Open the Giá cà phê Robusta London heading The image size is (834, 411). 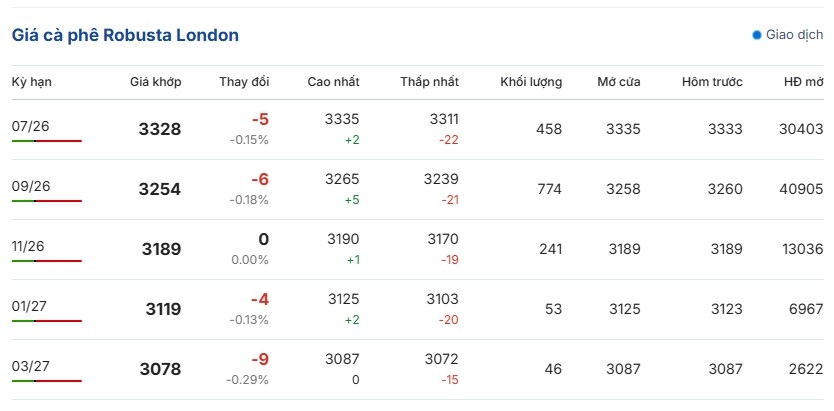125,35
